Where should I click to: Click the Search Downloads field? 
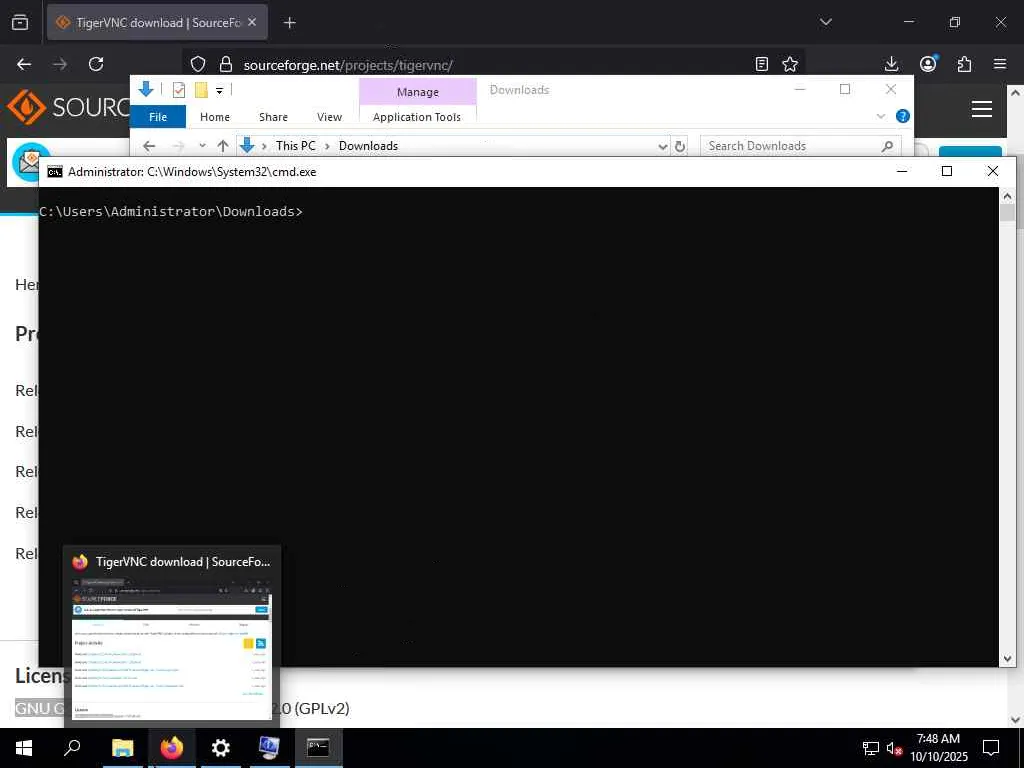tap(801, 146)
